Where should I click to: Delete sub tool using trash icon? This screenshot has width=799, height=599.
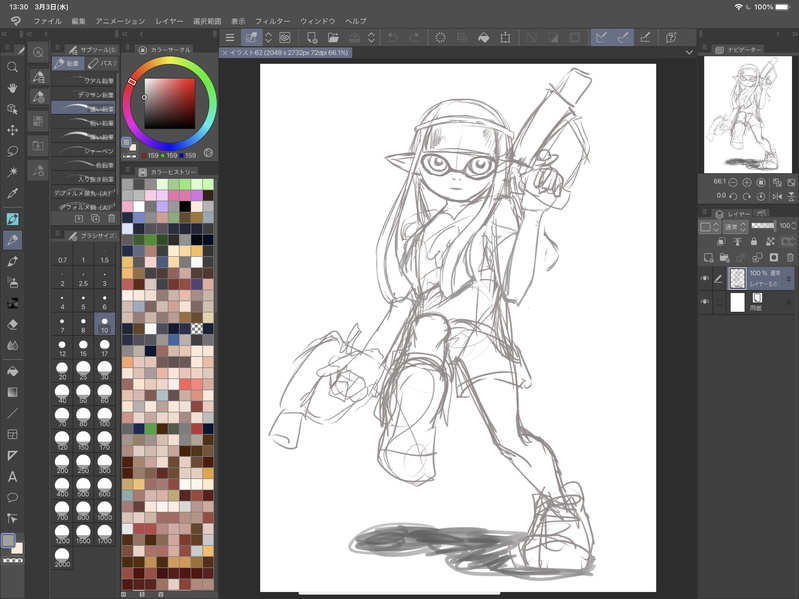(x=112, y=218)
